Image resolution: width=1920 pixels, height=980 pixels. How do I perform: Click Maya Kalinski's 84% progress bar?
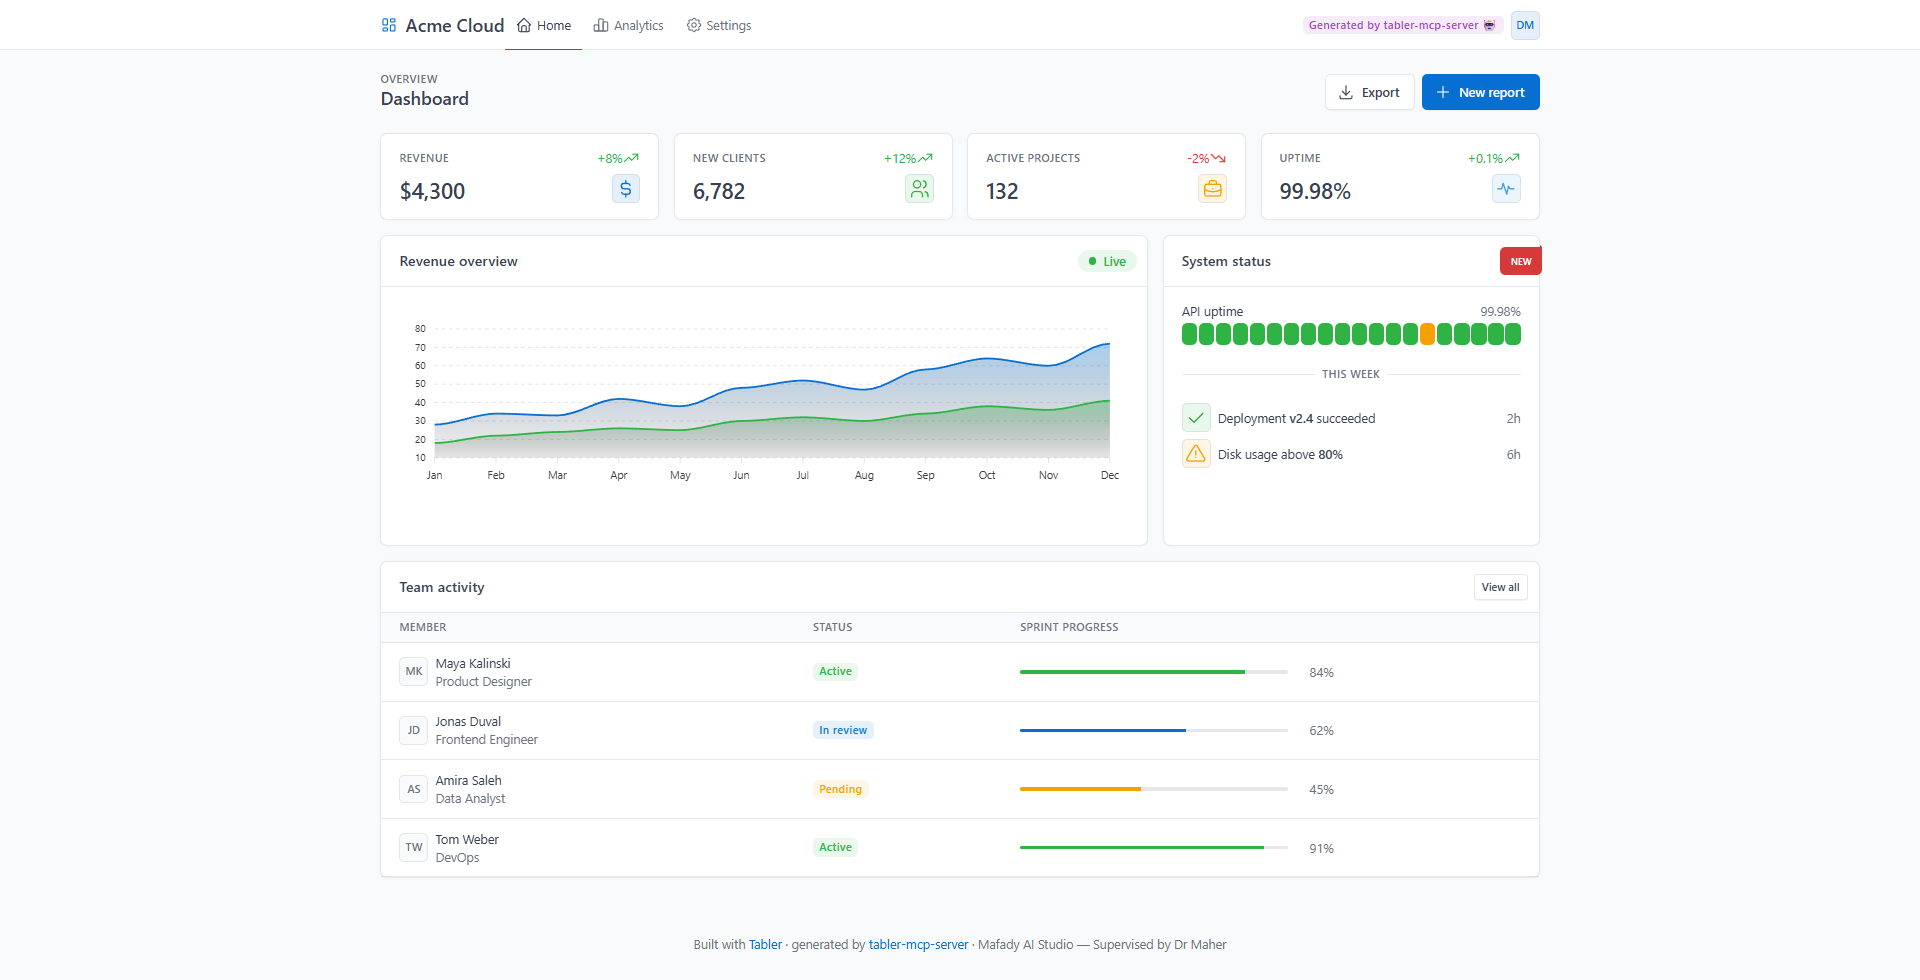(x=1154, y=672)
